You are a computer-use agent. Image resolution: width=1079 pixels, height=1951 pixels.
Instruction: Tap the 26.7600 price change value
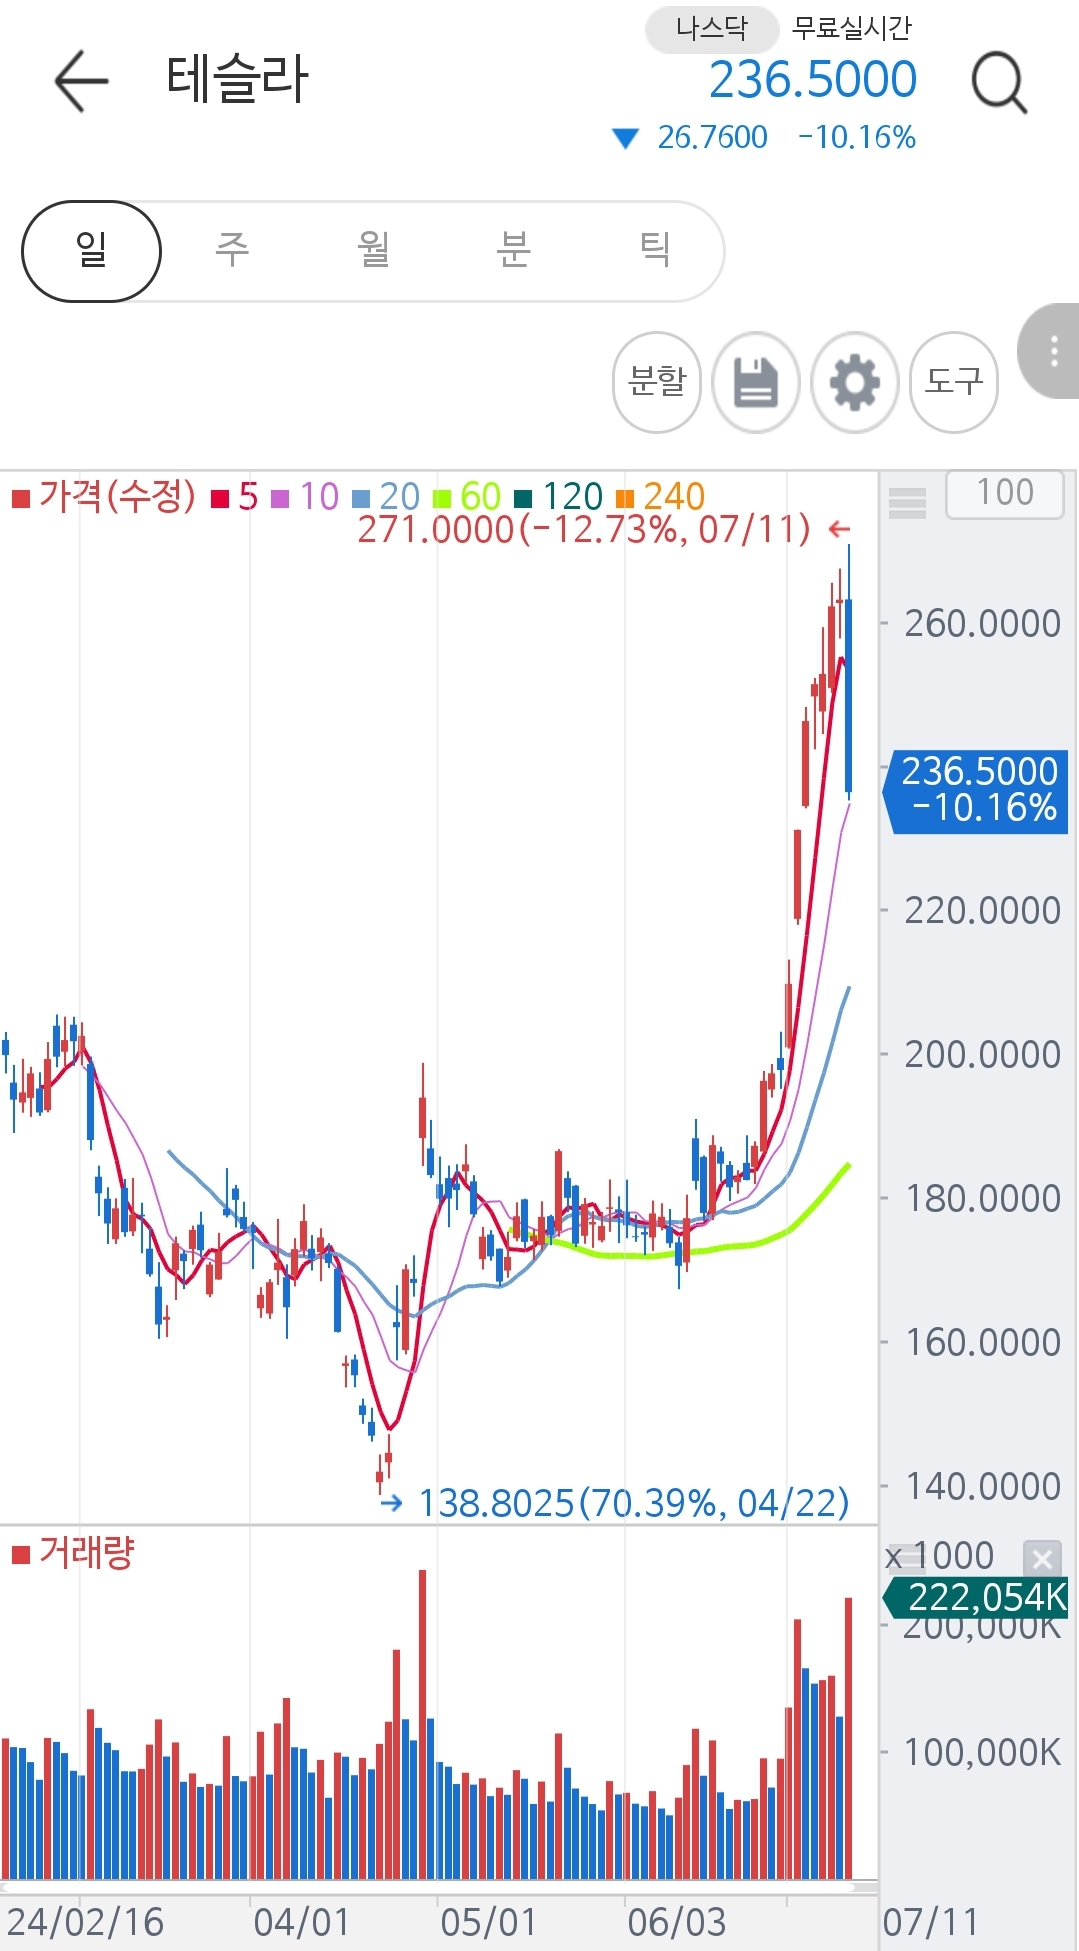(x=712, y=137)
